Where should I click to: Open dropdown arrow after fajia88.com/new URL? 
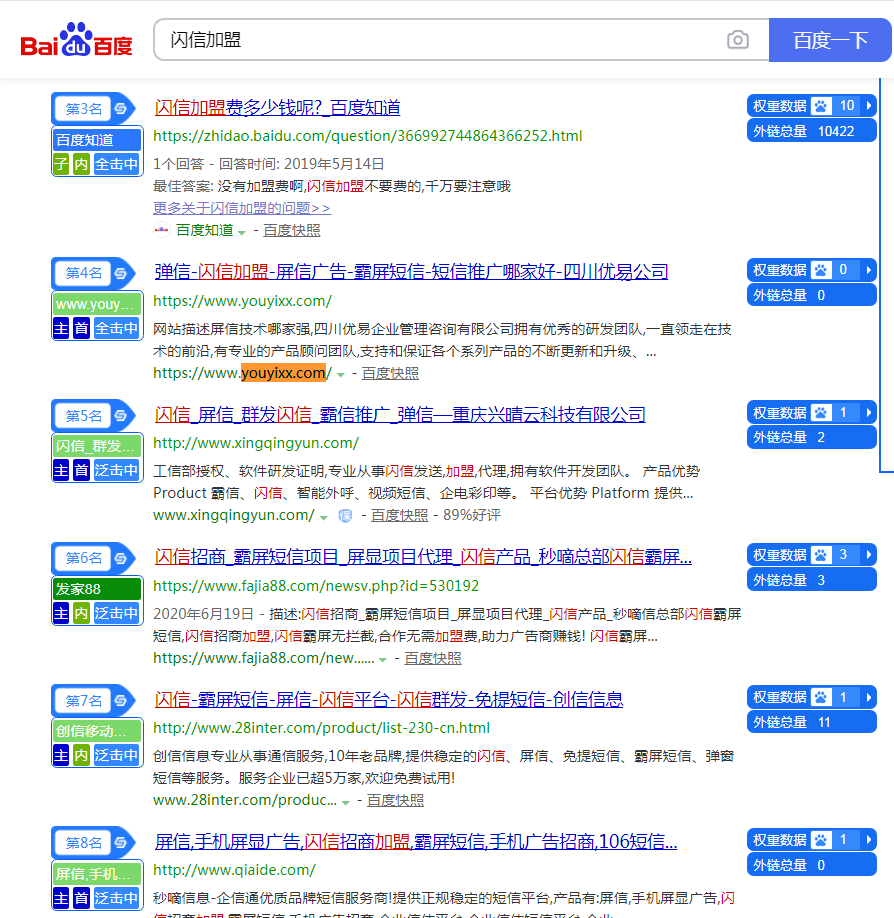coord(383,660)
